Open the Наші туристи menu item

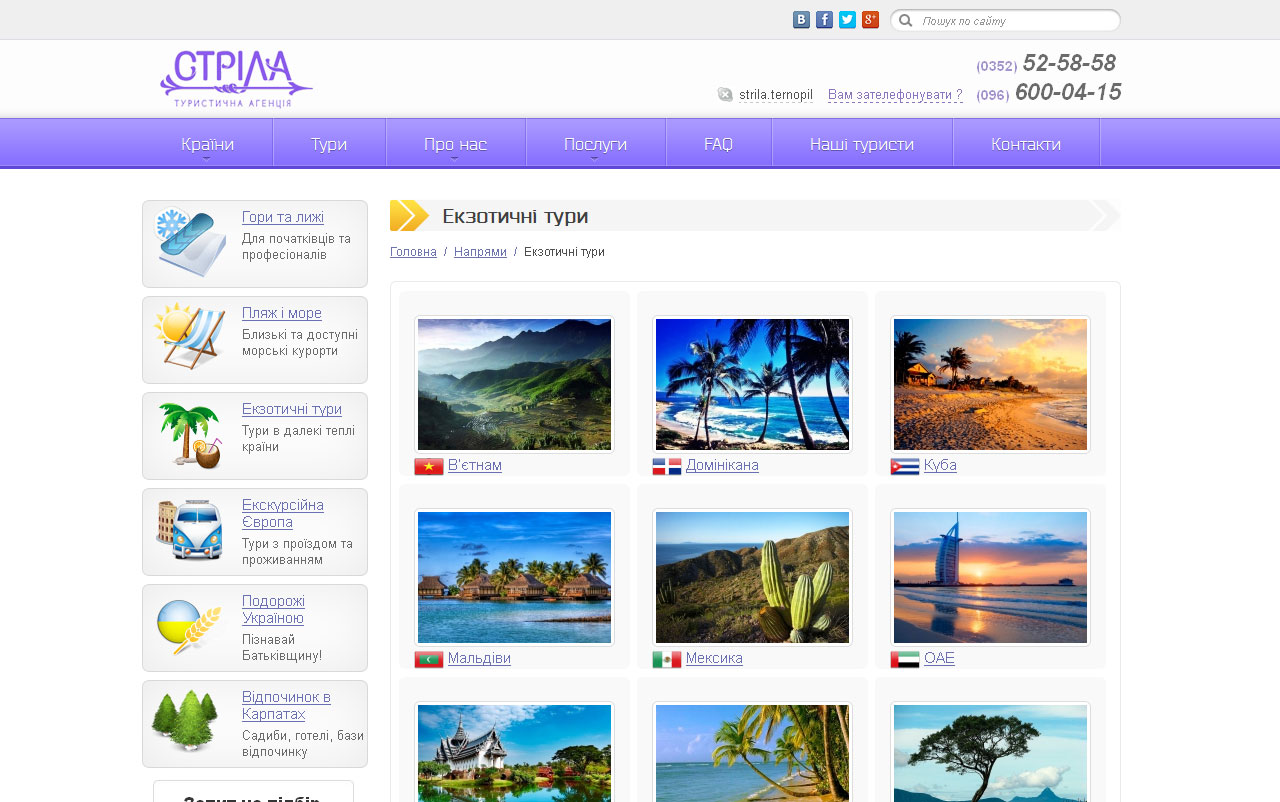[862, 144]
